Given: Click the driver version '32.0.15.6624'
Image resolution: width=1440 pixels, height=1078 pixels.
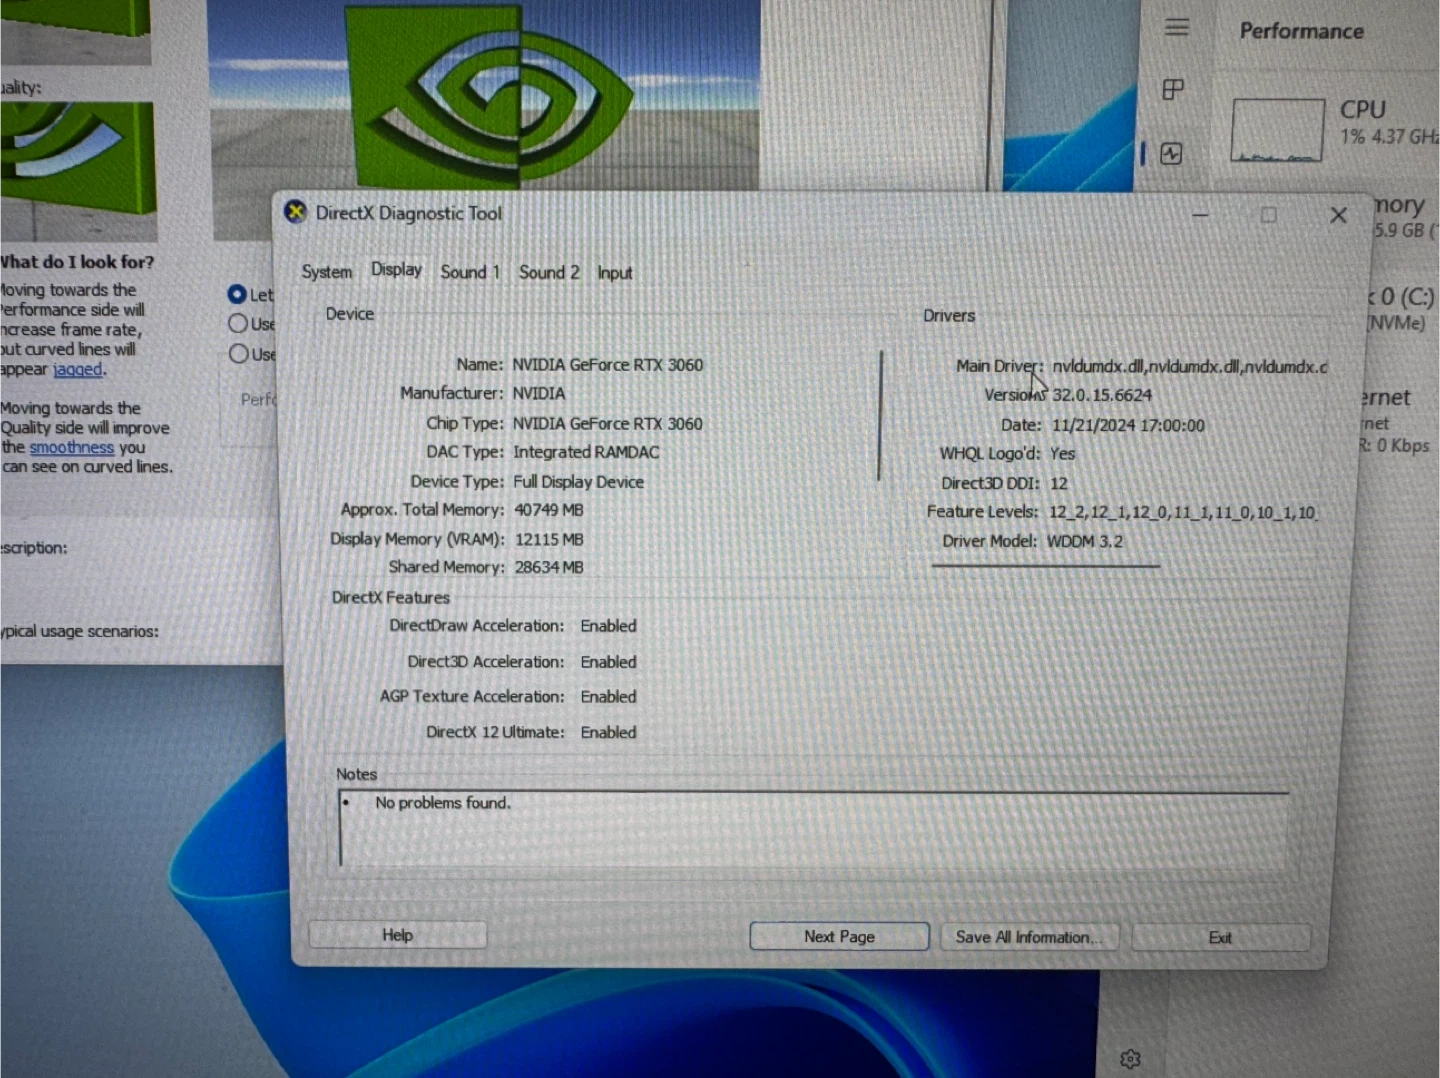Looking at the screenshot, I should pyautogui.click(x=1102, y=395).
